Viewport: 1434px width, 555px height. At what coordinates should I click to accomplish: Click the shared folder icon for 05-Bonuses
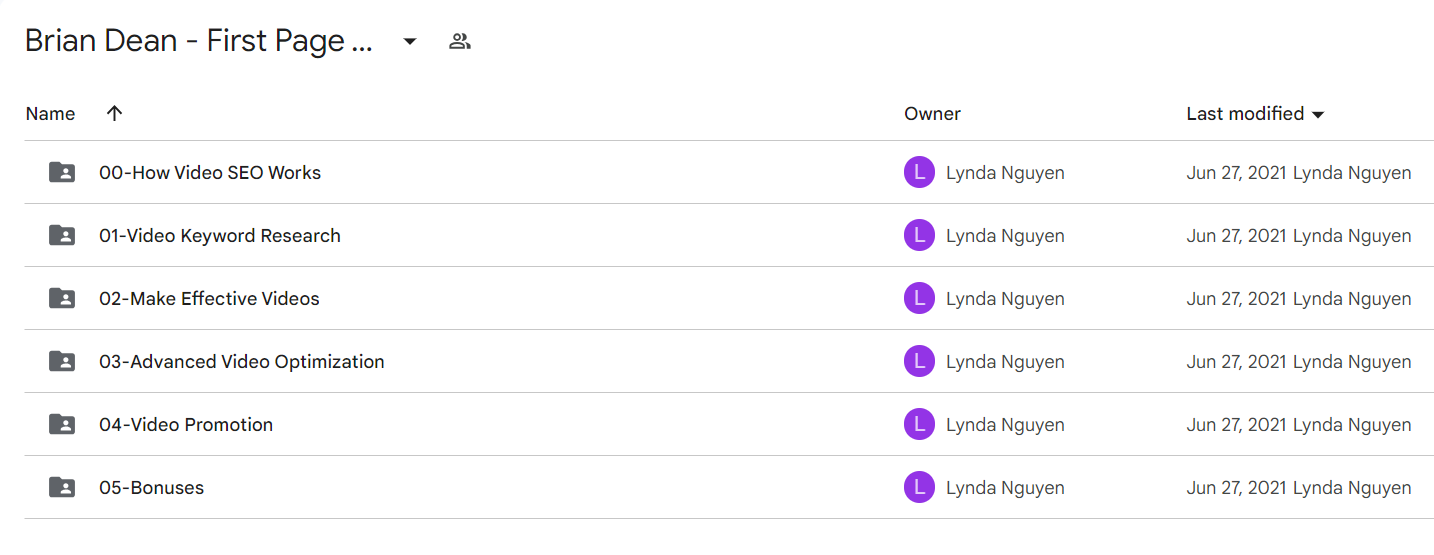62,487
